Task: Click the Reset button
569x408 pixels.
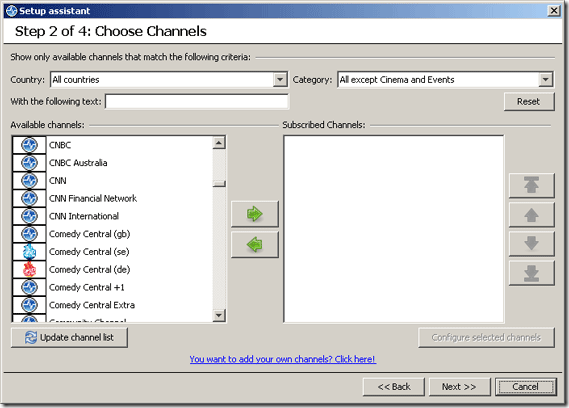Action: pyautogui.click(x=529, y=102)
